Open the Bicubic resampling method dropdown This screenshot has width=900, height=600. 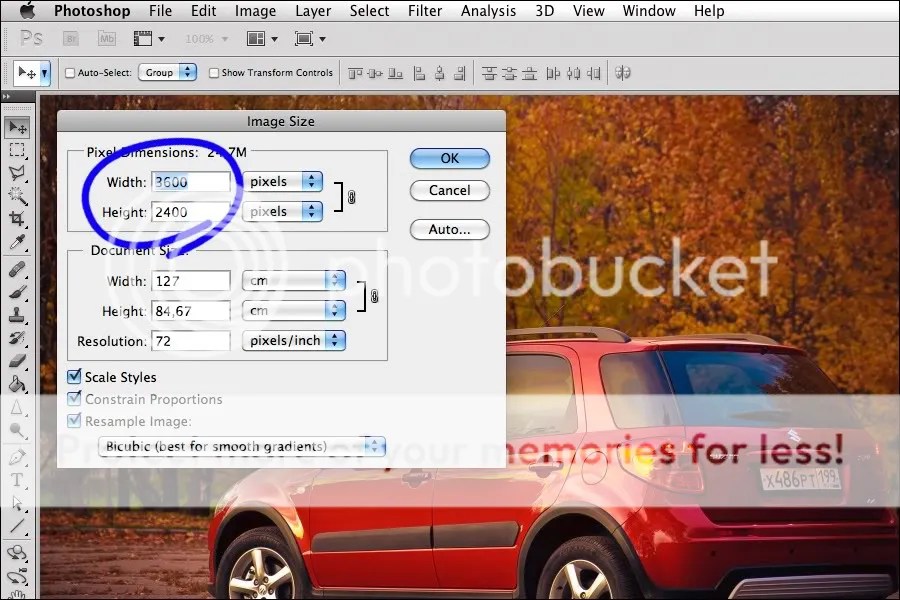click(x=242, y=446)
